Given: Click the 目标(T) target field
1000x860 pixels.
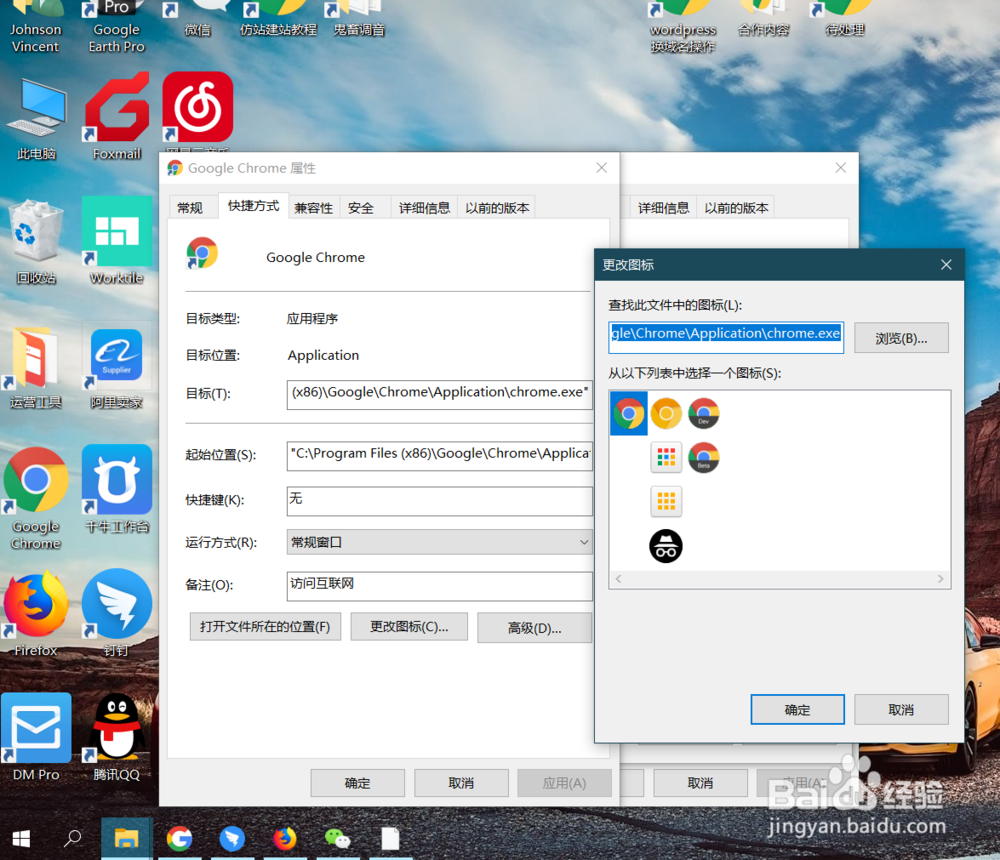Looking at the screenshot, I should [x=439, y=393].
